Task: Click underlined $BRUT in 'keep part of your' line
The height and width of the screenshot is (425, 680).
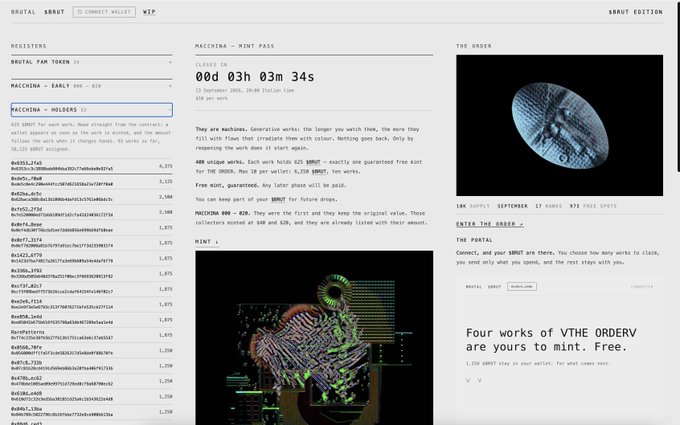Action: 278,199
